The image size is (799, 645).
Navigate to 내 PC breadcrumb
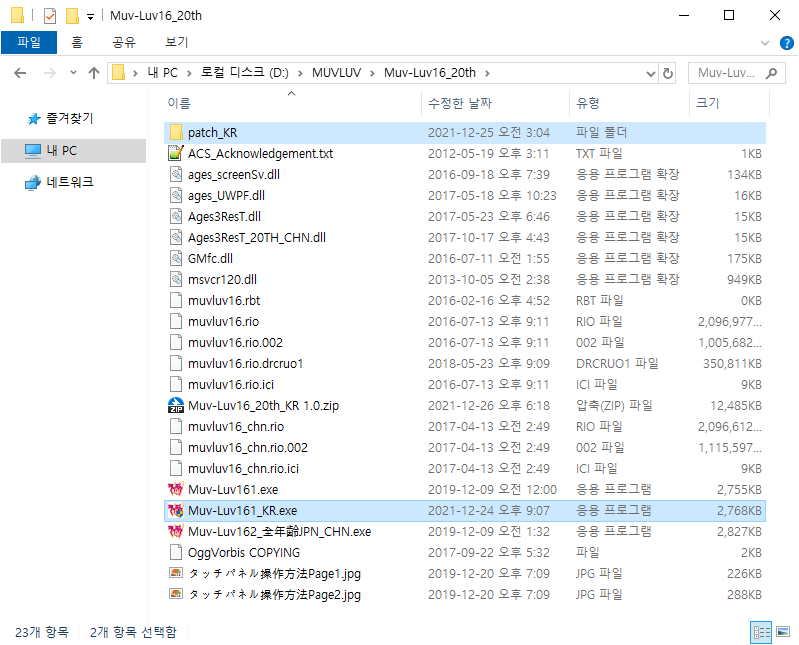coord(163,73)
